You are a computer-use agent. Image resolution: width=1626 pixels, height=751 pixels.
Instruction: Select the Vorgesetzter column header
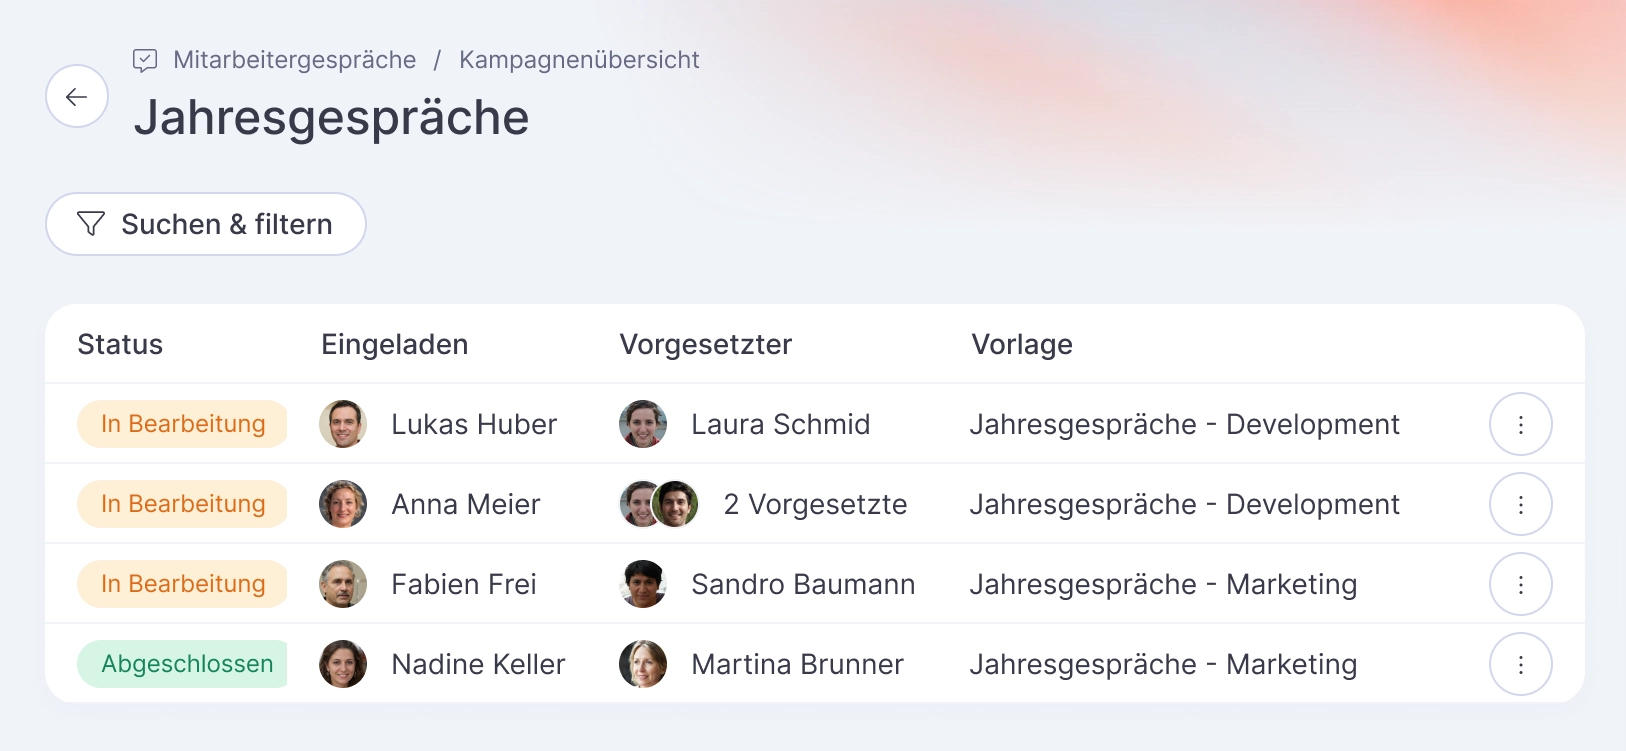pyautogui.click(x=706, y=344)
